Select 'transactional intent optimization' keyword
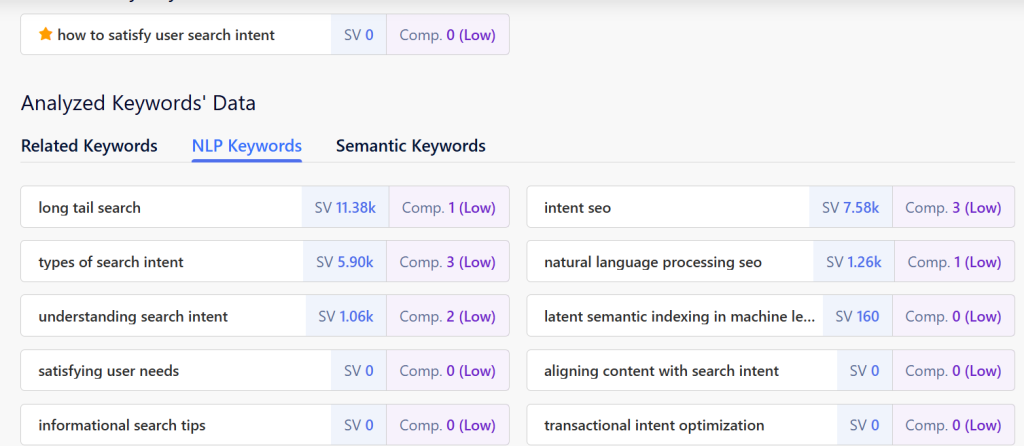 click(654, 425)
